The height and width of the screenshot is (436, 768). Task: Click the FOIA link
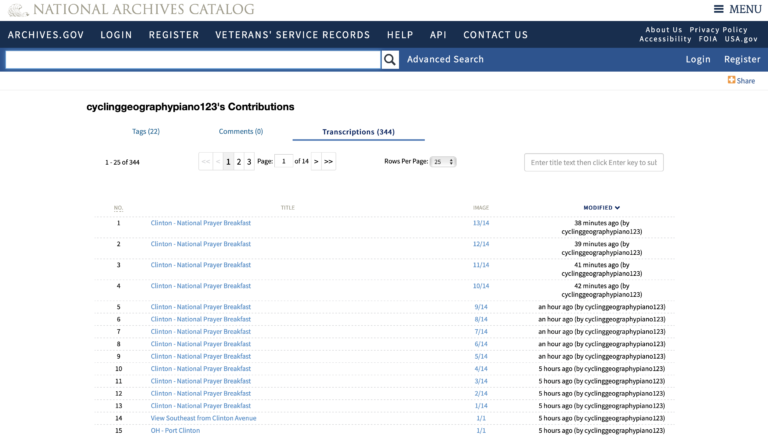click(x=708, y=39)
